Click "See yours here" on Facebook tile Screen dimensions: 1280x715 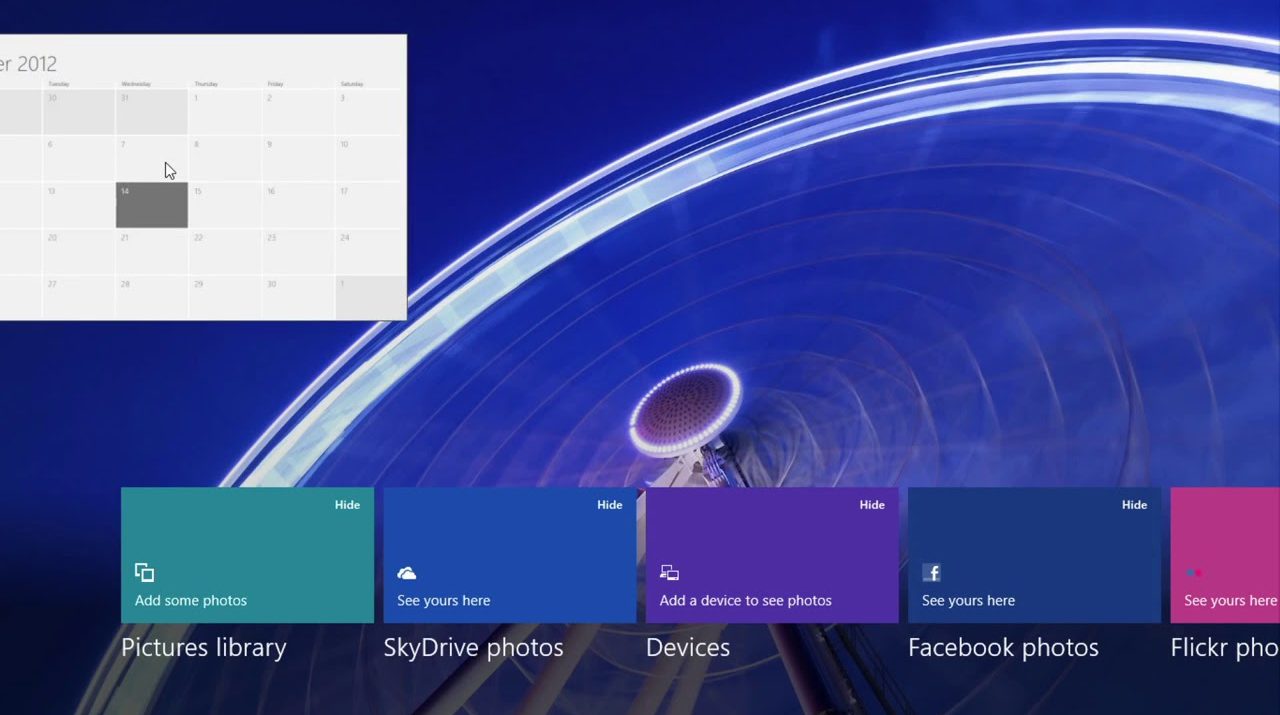coord(968,601)
